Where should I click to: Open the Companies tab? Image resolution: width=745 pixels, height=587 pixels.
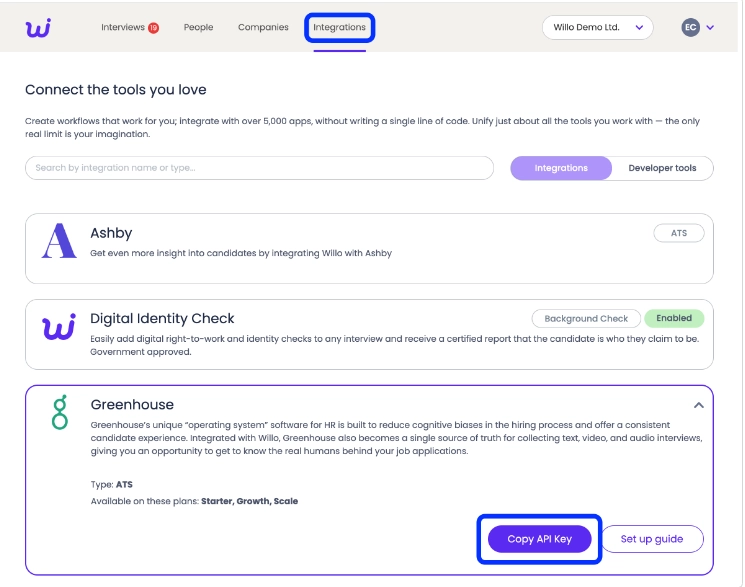263,27
